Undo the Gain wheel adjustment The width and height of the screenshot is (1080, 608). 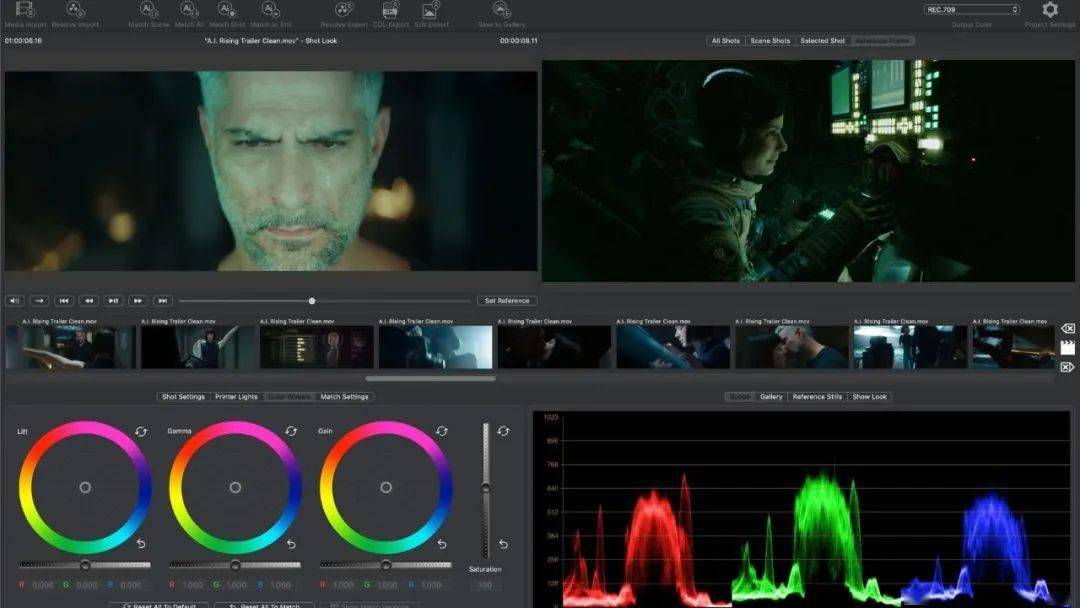443,544
